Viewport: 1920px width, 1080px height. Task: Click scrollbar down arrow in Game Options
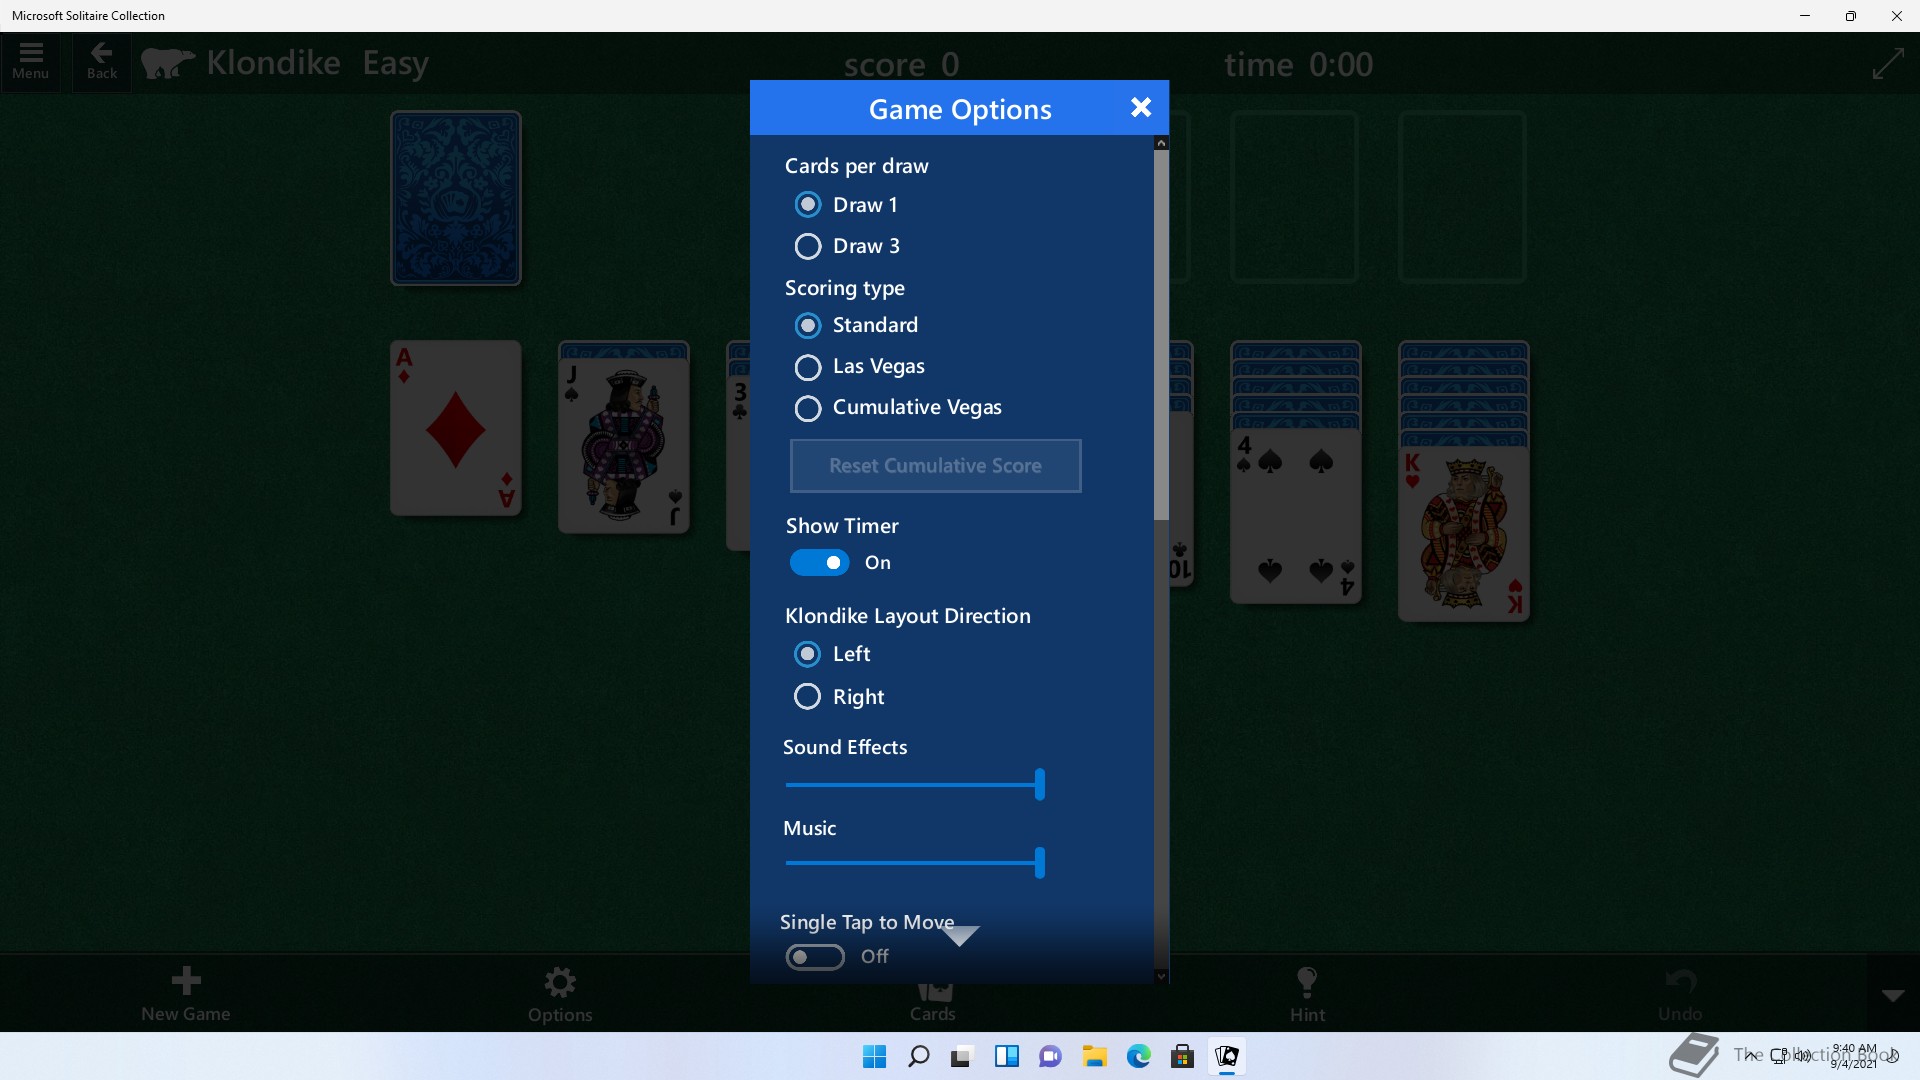point(1161,976)
